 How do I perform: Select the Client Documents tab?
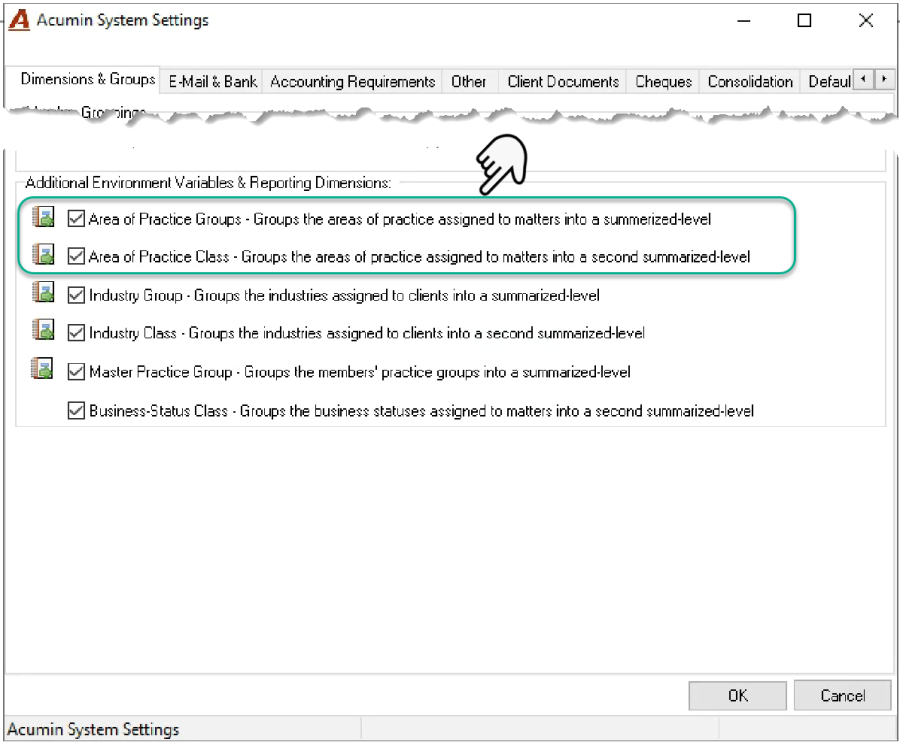pos(563,81)
